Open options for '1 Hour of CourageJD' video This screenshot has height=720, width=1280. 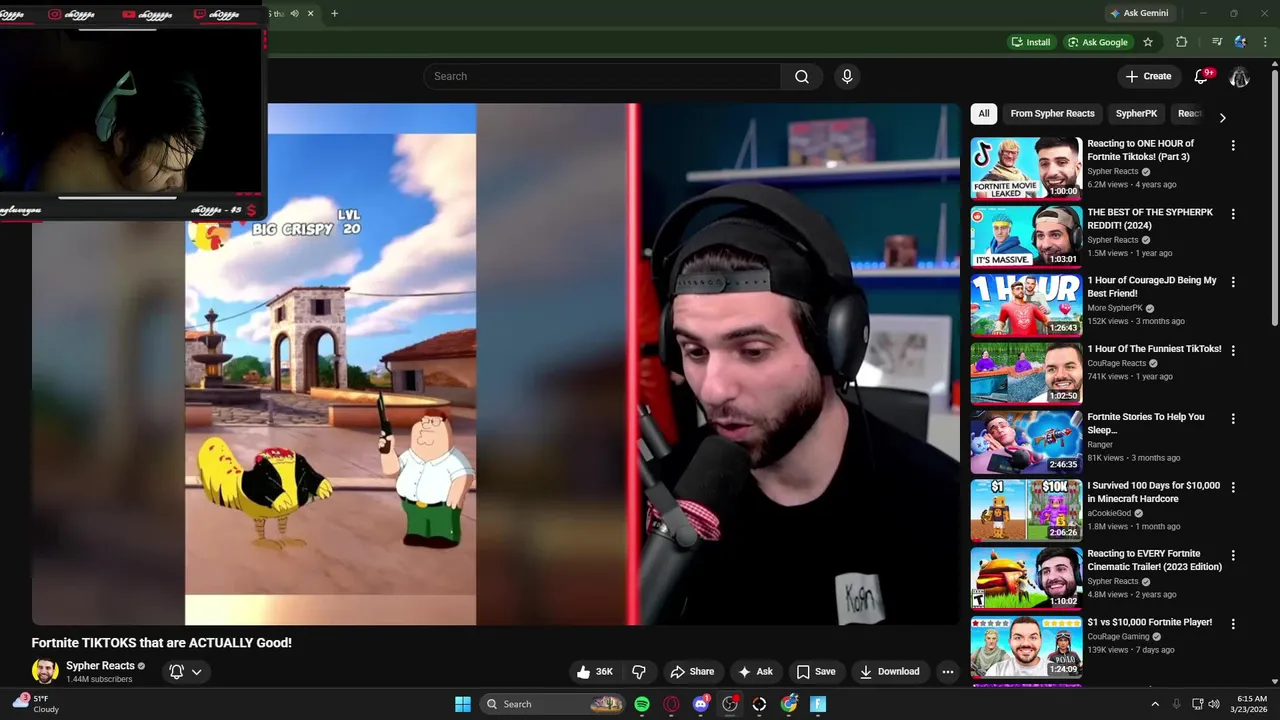[x=1233, y=282]
